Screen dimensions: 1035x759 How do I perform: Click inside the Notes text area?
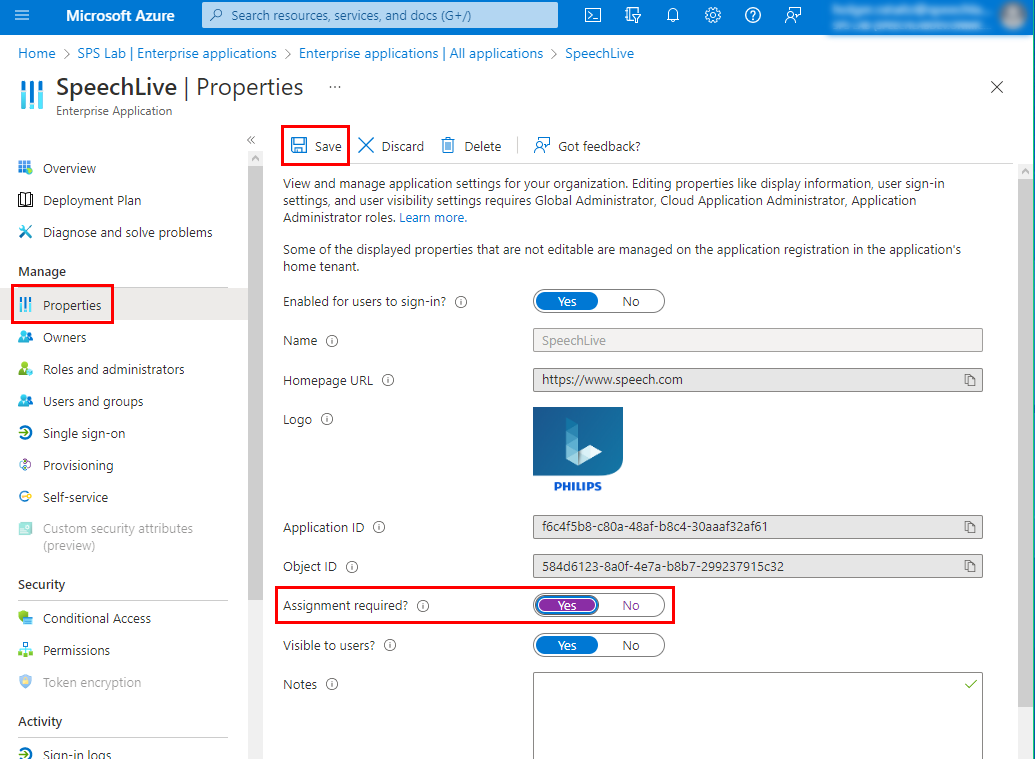pyautogui.click(x=758, y=715)
